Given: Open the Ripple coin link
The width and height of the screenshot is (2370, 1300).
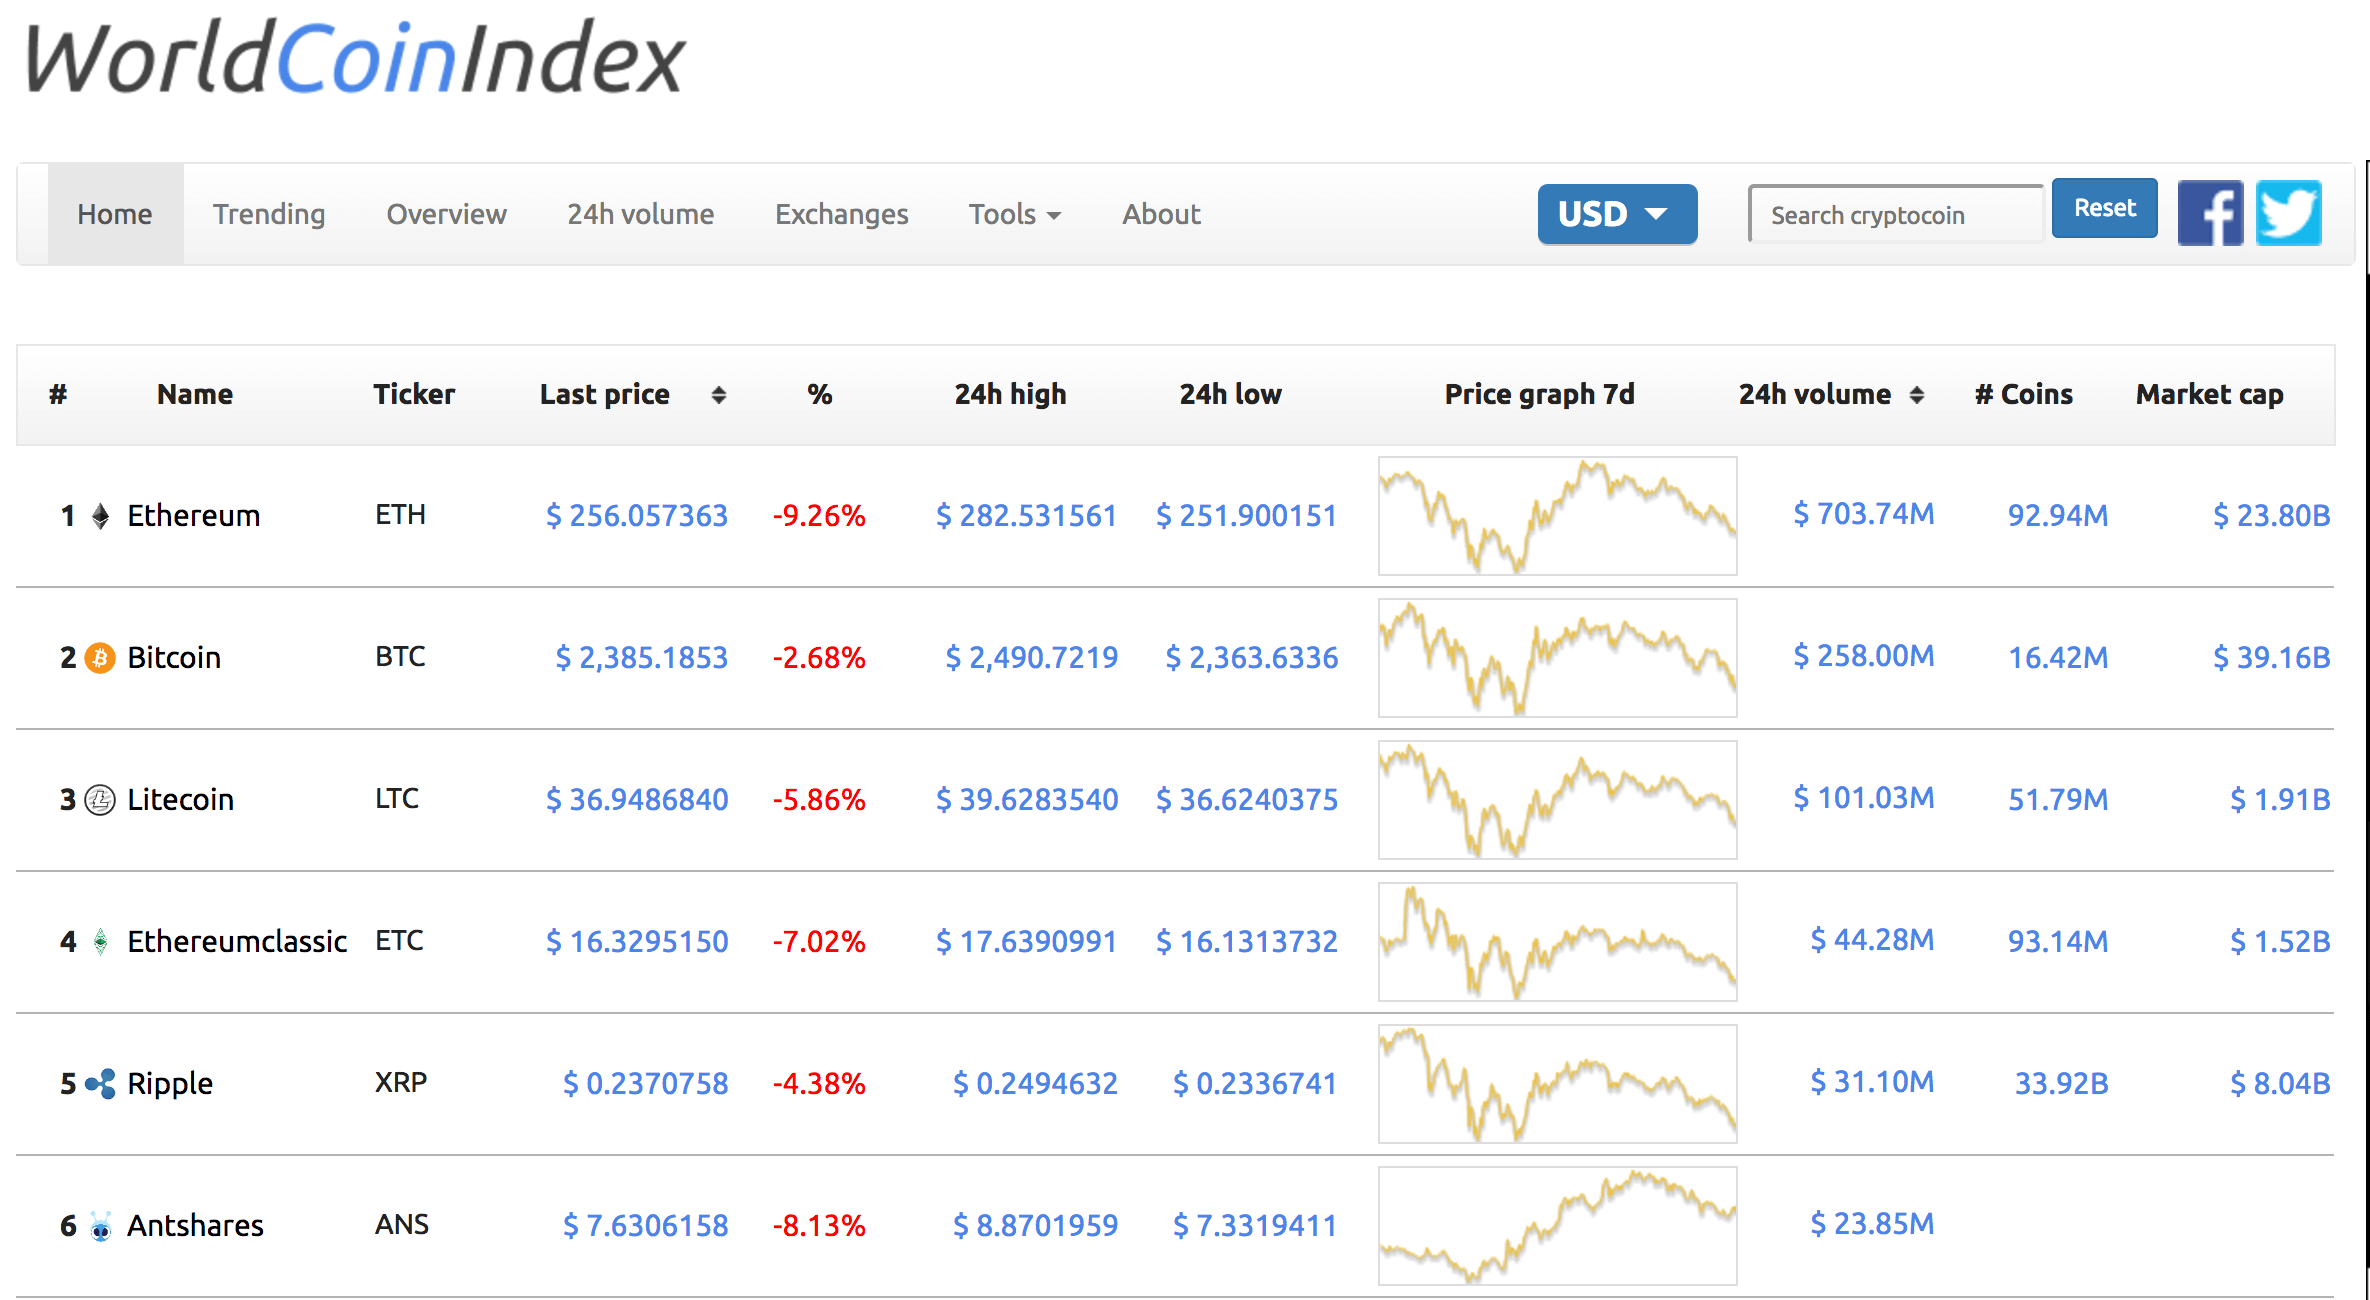Looking at the screenshot, I should pyautogui.click(x=170, y=1084).
